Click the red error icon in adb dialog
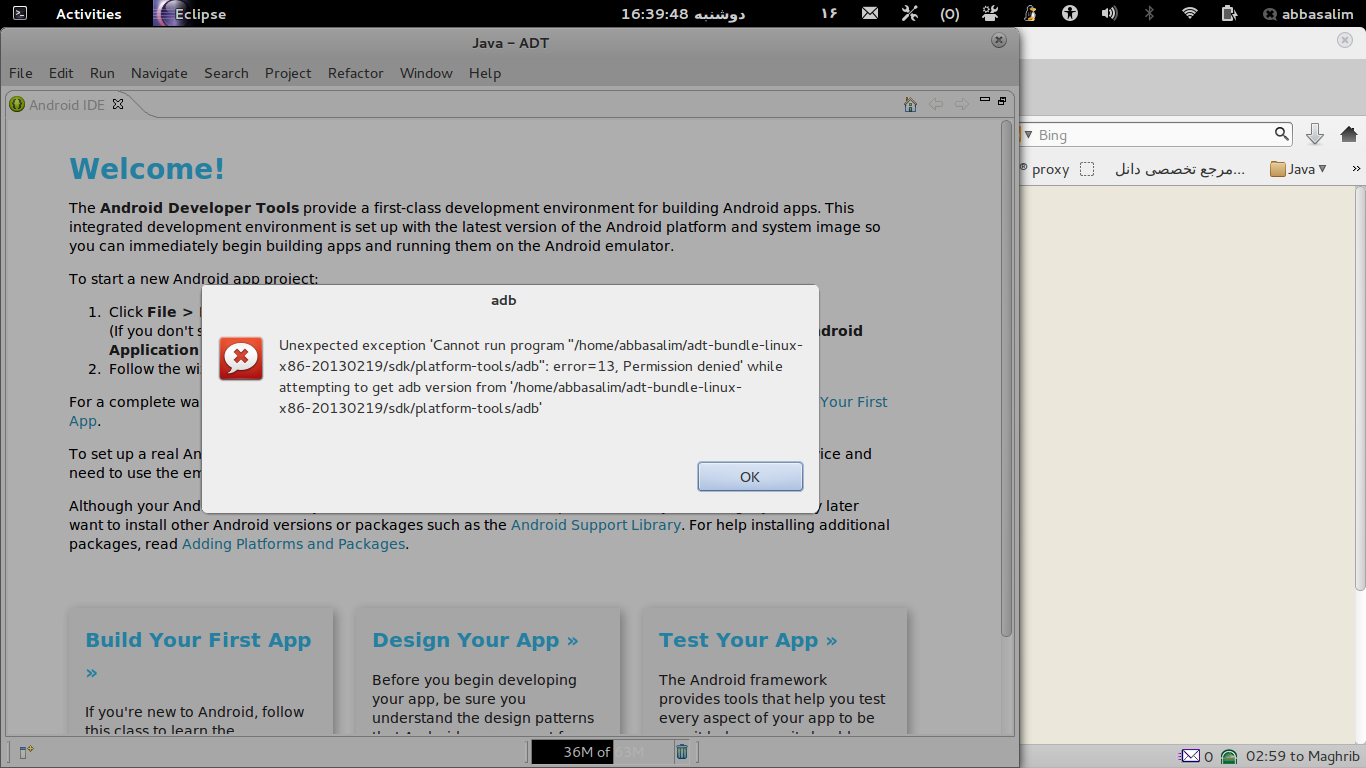Screen dimensions: 1366x768 (x=241, y=358)
